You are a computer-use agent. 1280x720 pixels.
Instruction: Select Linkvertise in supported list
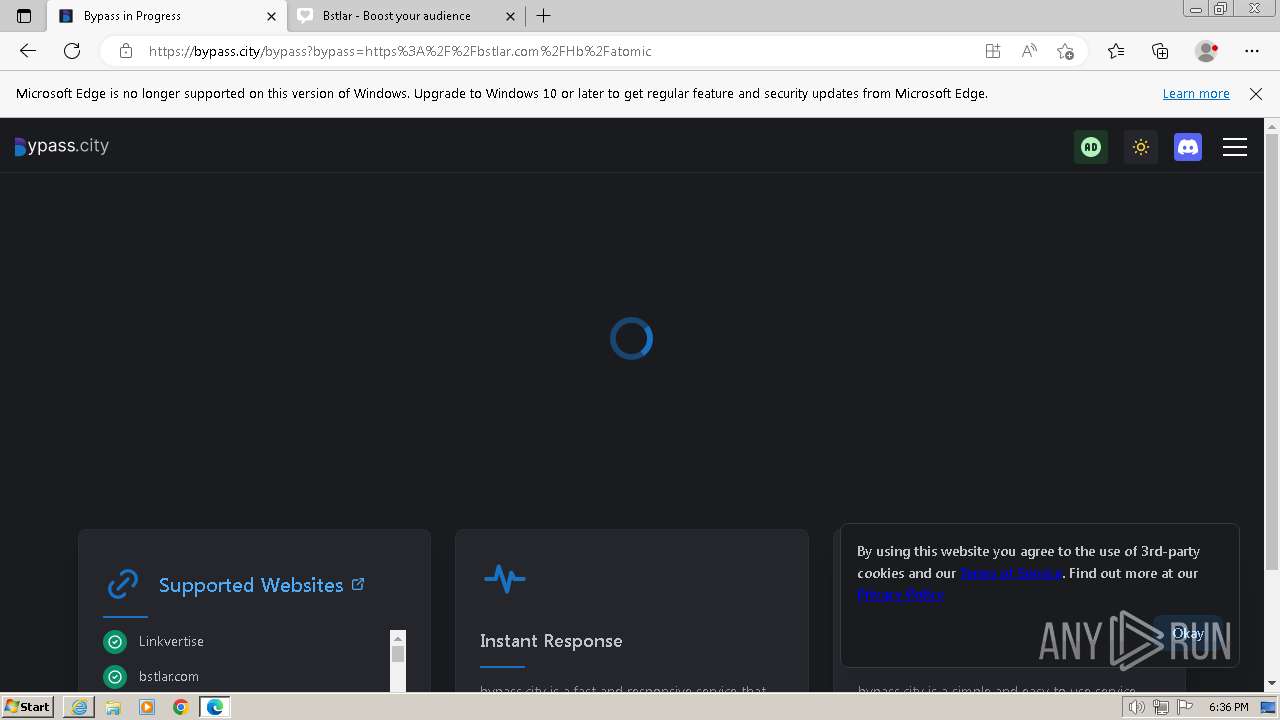click(x=171, y=641)
